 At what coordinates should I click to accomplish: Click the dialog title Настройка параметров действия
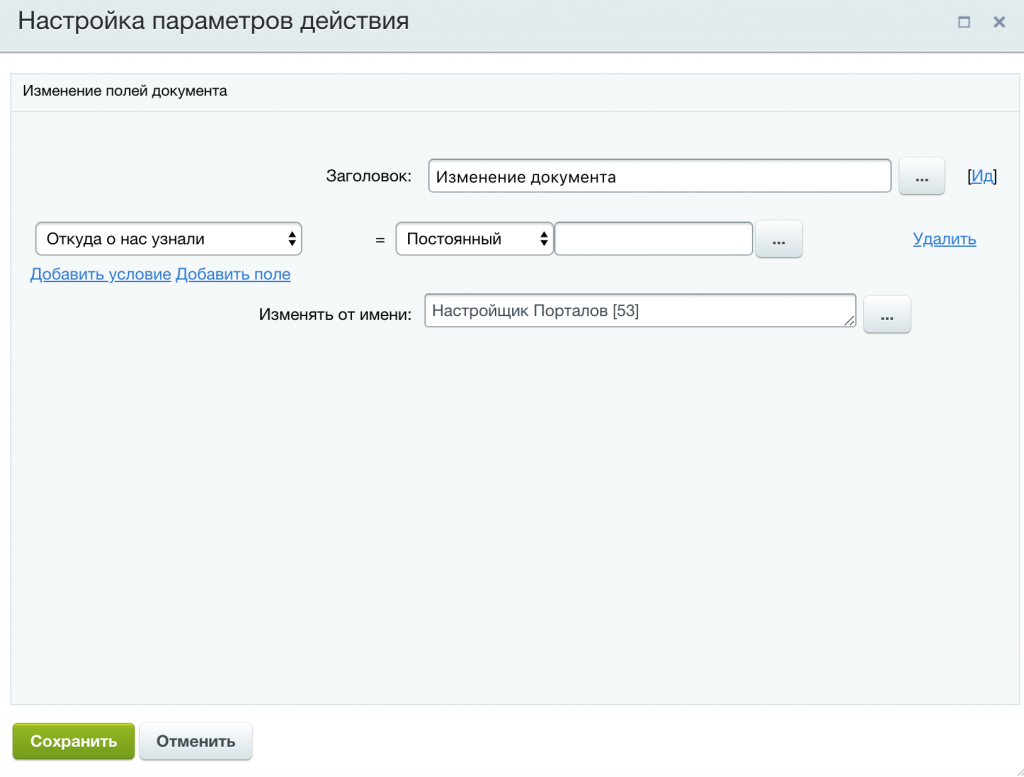pyautogui.click(x=211, y=21)
